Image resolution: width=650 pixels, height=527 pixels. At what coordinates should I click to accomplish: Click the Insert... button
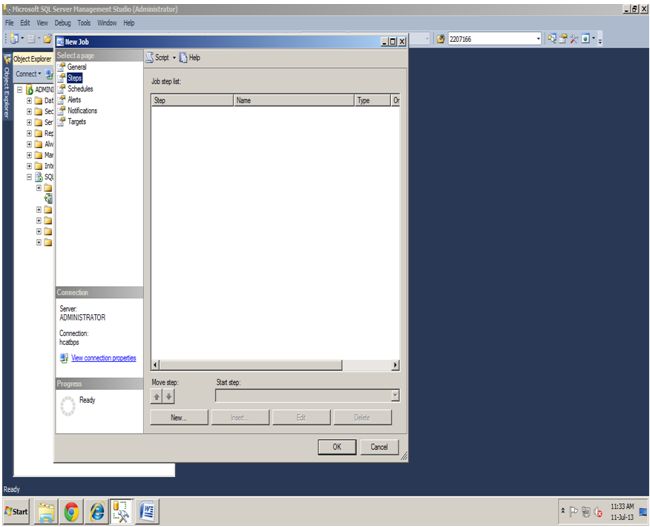coord(240,418)
